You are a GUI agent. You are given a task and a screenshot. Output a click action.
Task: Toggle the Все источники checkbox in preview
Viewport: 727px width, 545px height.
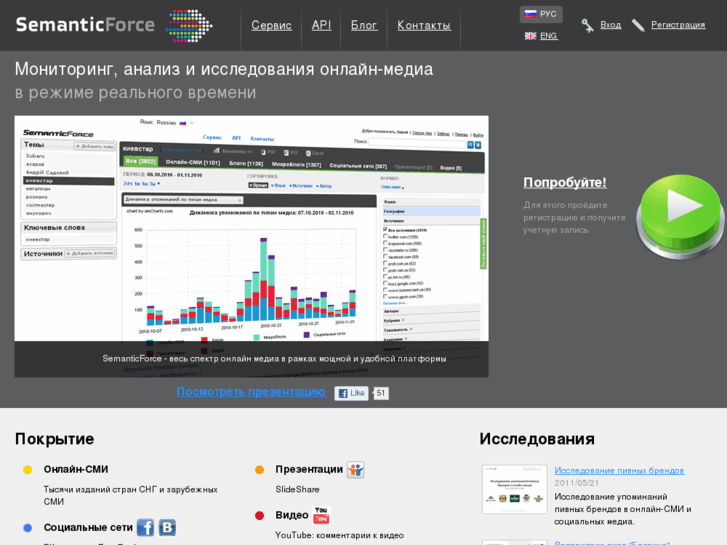[x=385, y=230]
